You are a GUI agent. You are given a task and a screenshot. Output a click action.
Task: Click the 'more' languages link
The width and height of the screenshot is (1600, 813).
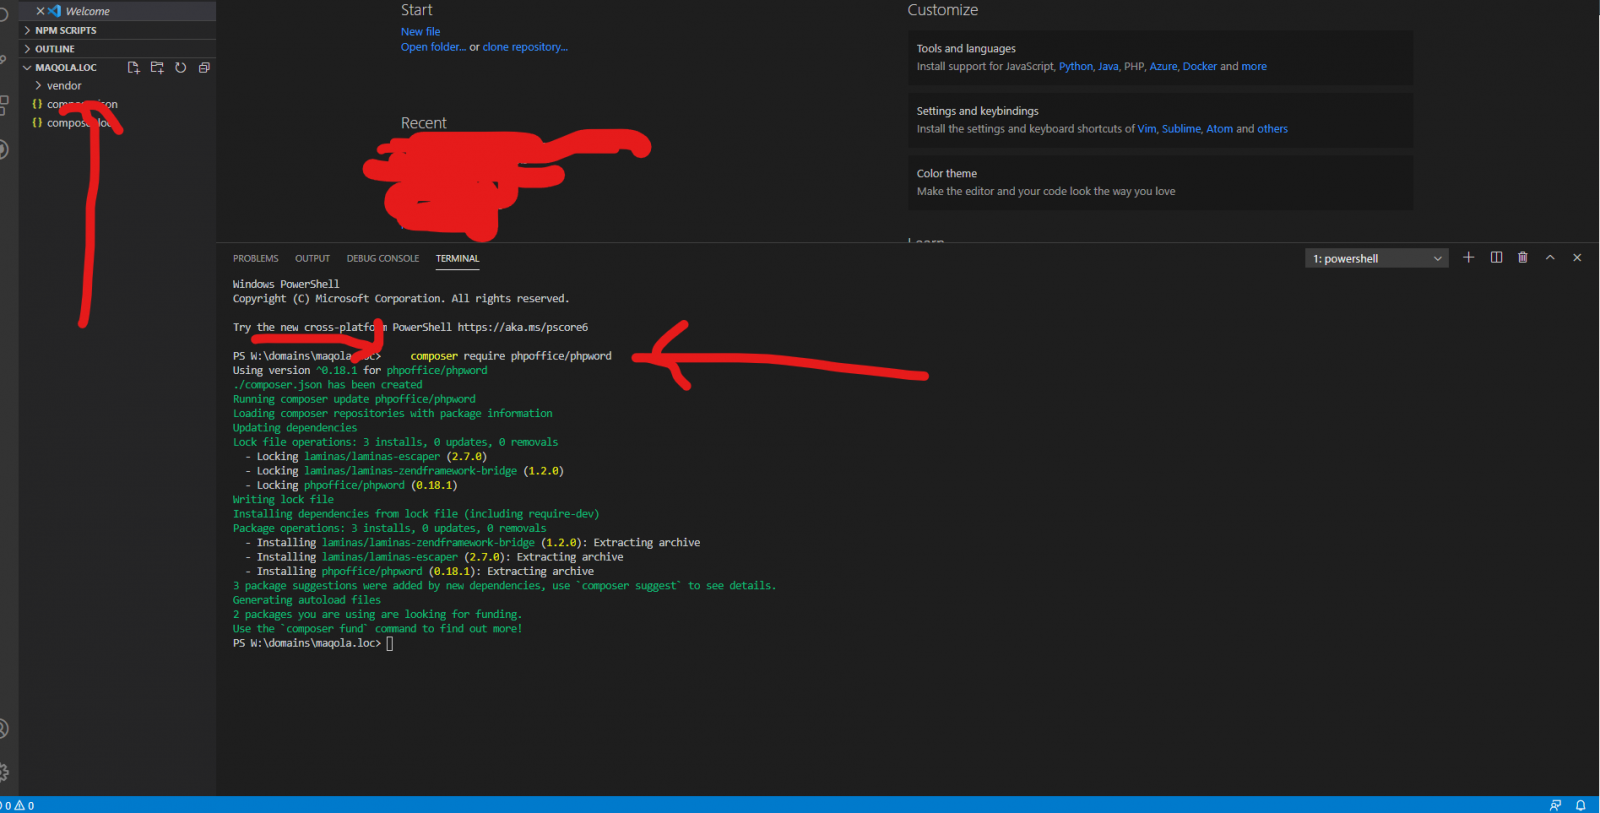point(1254,67)
